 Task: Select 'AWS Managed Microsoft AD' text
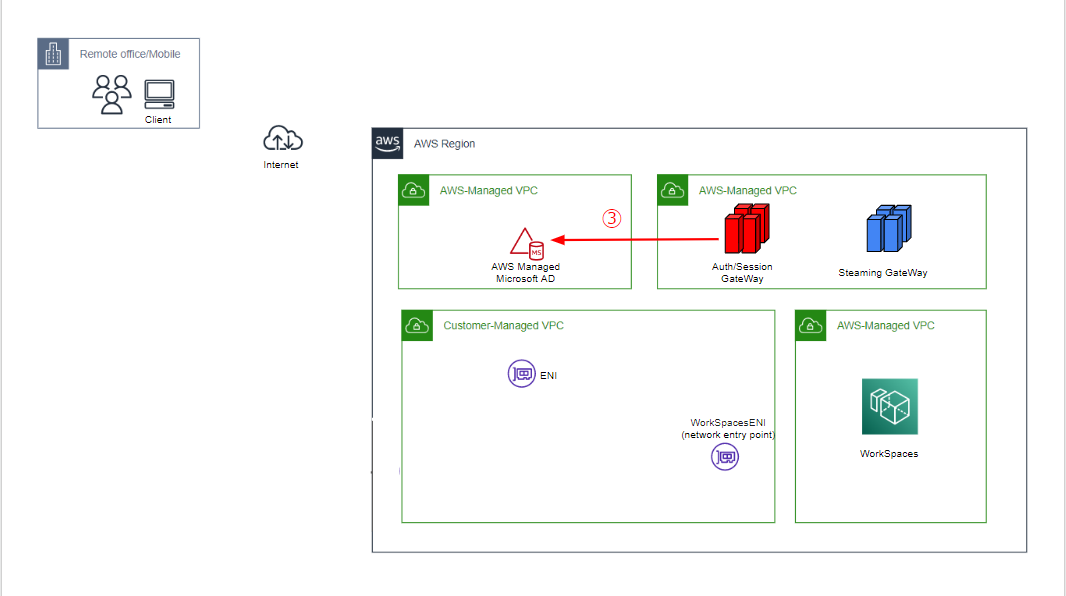526,273
